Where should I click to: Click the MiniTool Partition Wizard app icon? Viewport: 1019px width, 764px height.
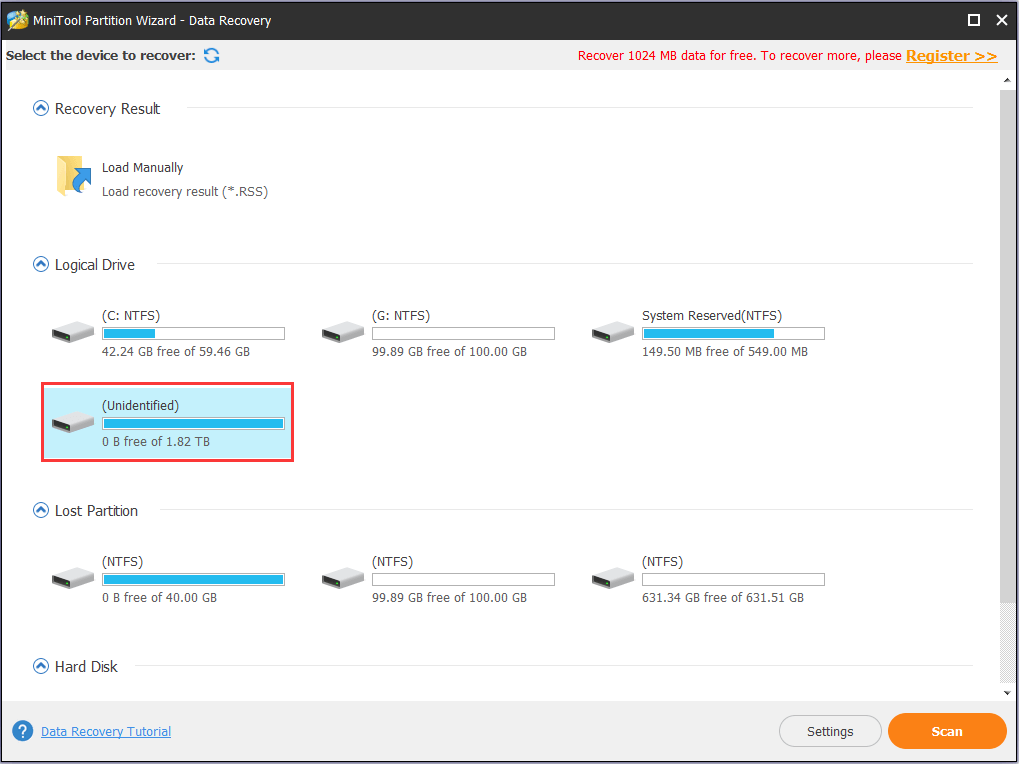coord(18,20)
